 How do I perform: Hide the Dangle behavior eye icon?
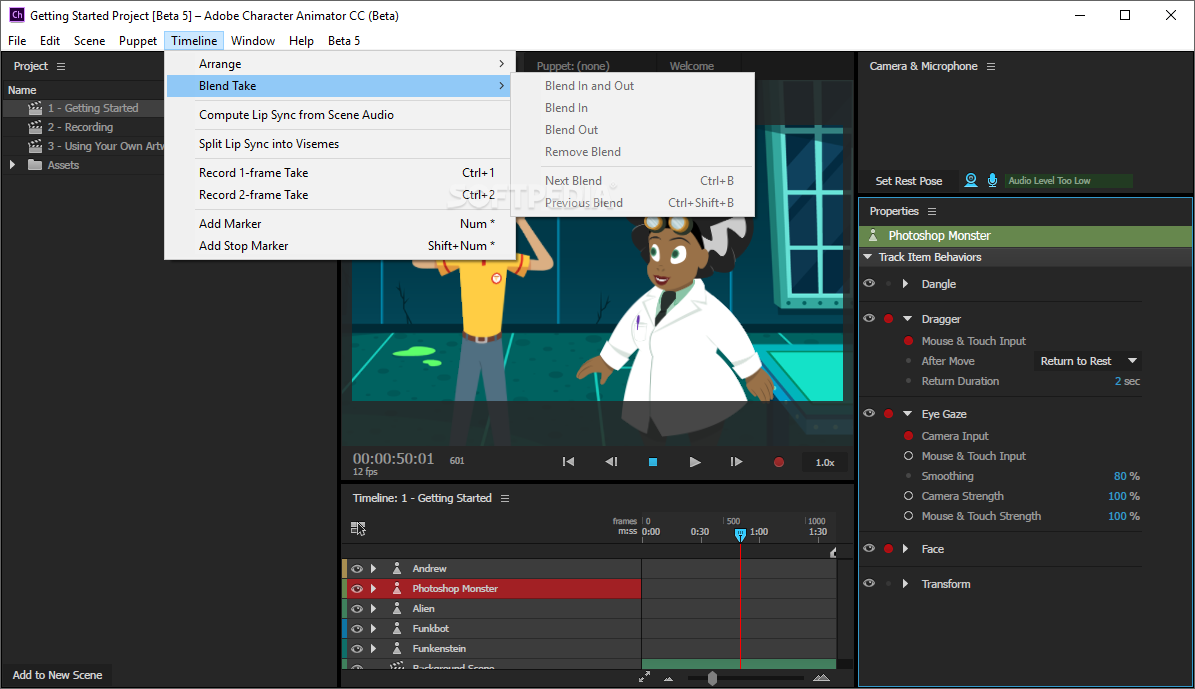pyautogui.click(x=870, y=284)
